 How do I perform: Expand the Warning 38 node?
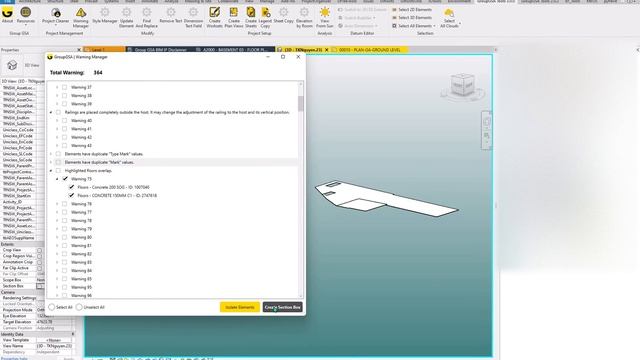tap(57, 96)
